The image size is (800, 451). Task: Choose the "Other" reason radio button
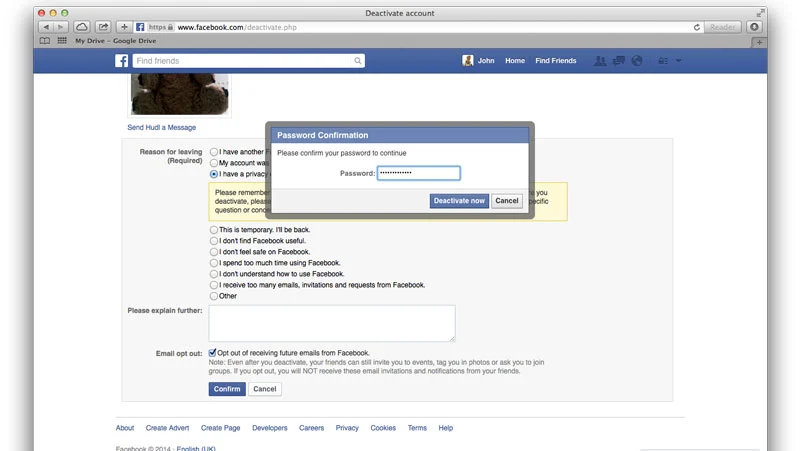pyautogui.click(x=214, y=296)
